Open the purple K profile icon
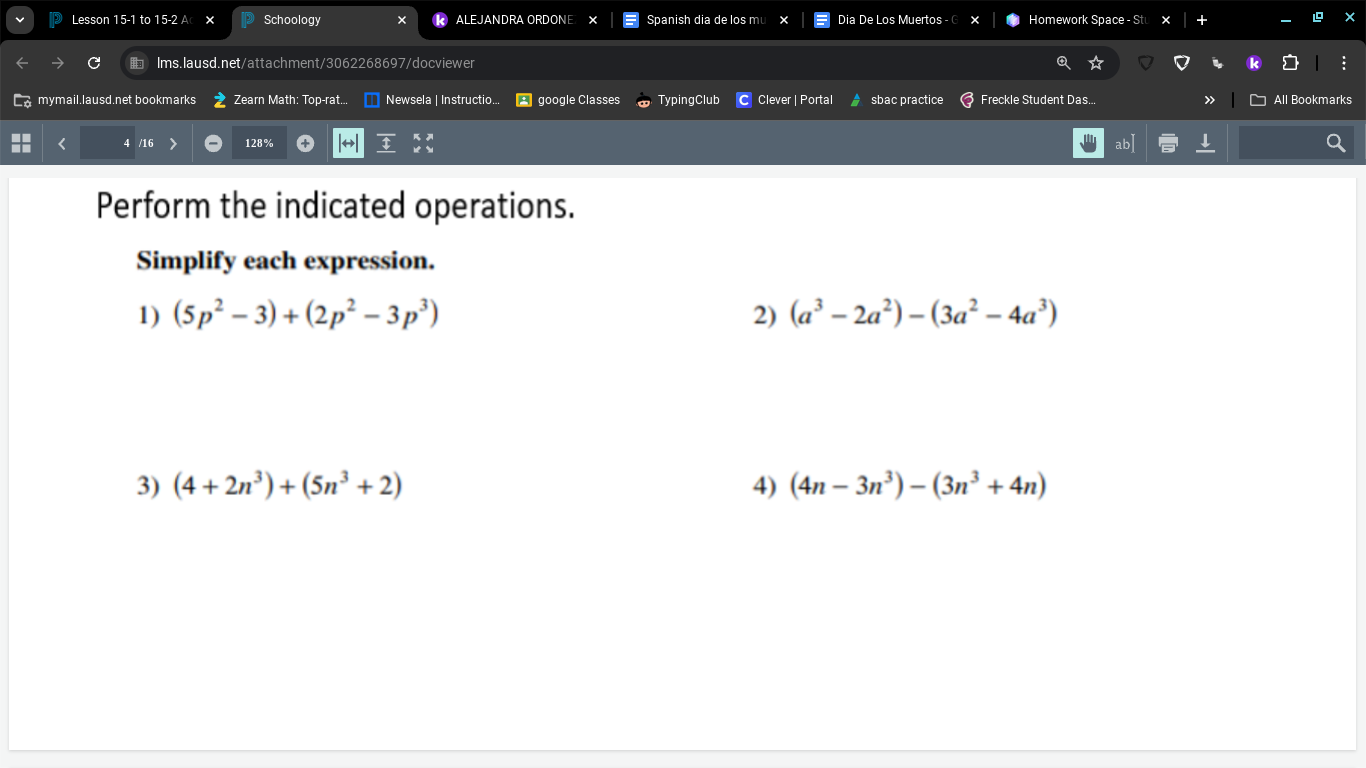1366x768 pixels. [1254, 63]
